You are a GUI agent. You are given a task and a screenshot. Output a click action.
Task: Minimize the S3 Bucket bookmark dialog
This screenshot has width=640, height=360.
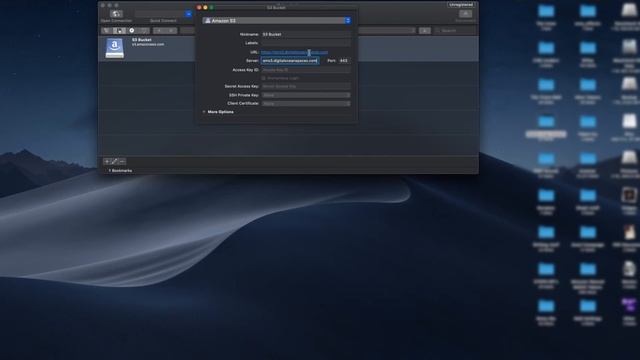click(205, 7)
